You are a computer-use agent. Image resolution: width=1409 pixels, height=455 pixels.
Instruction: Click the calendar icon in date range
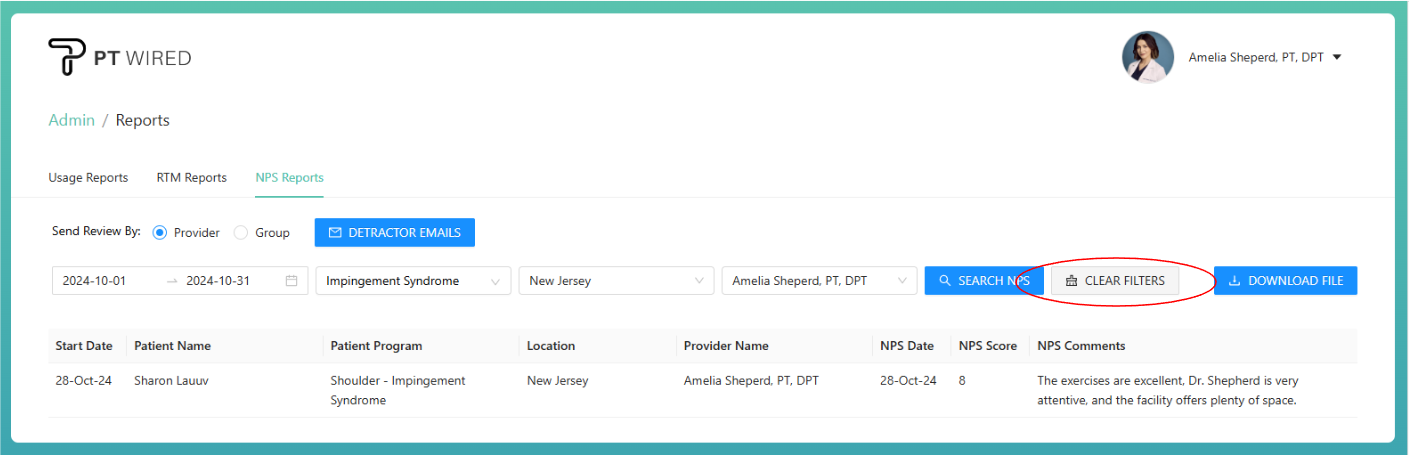point(291,281)
